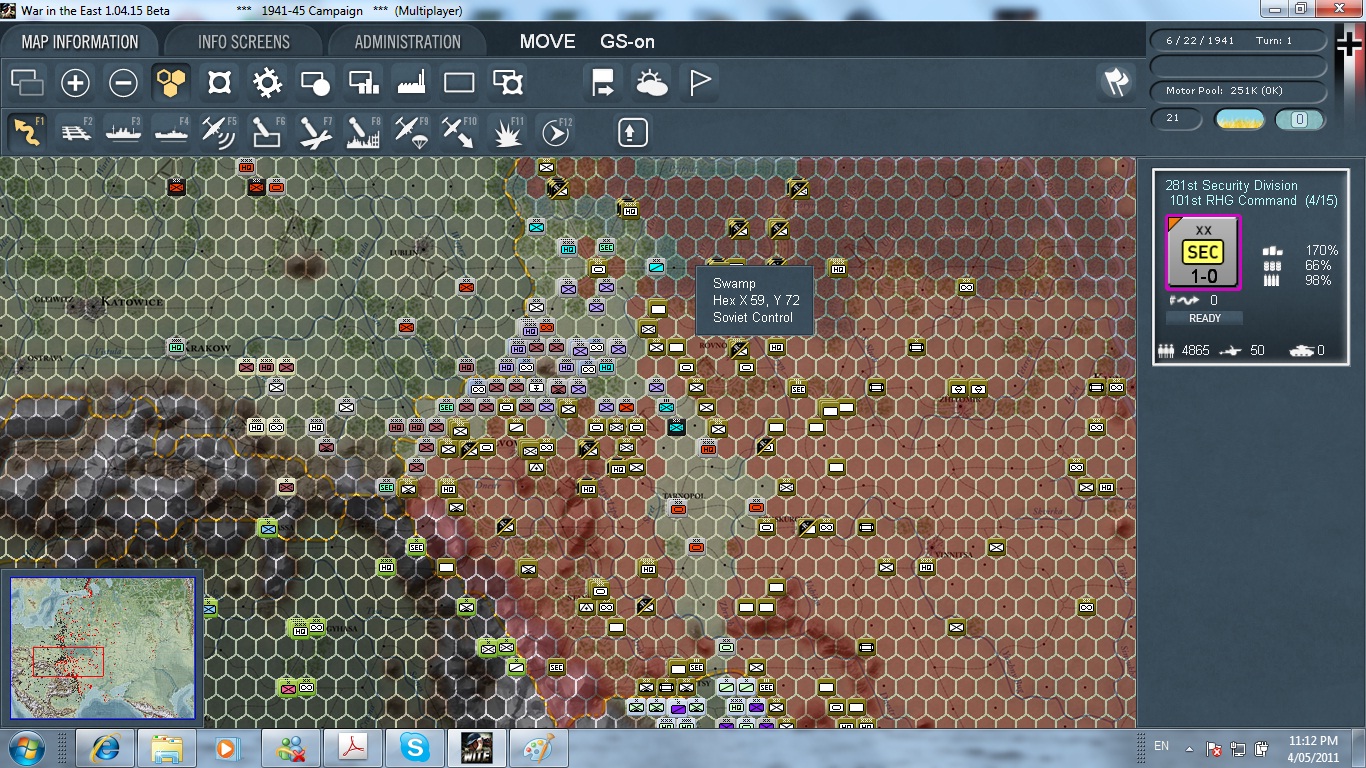Viewport: 1366px width, 768px height.
Task: Open the 101st RHG Command link
Action: pos(1233,200)
